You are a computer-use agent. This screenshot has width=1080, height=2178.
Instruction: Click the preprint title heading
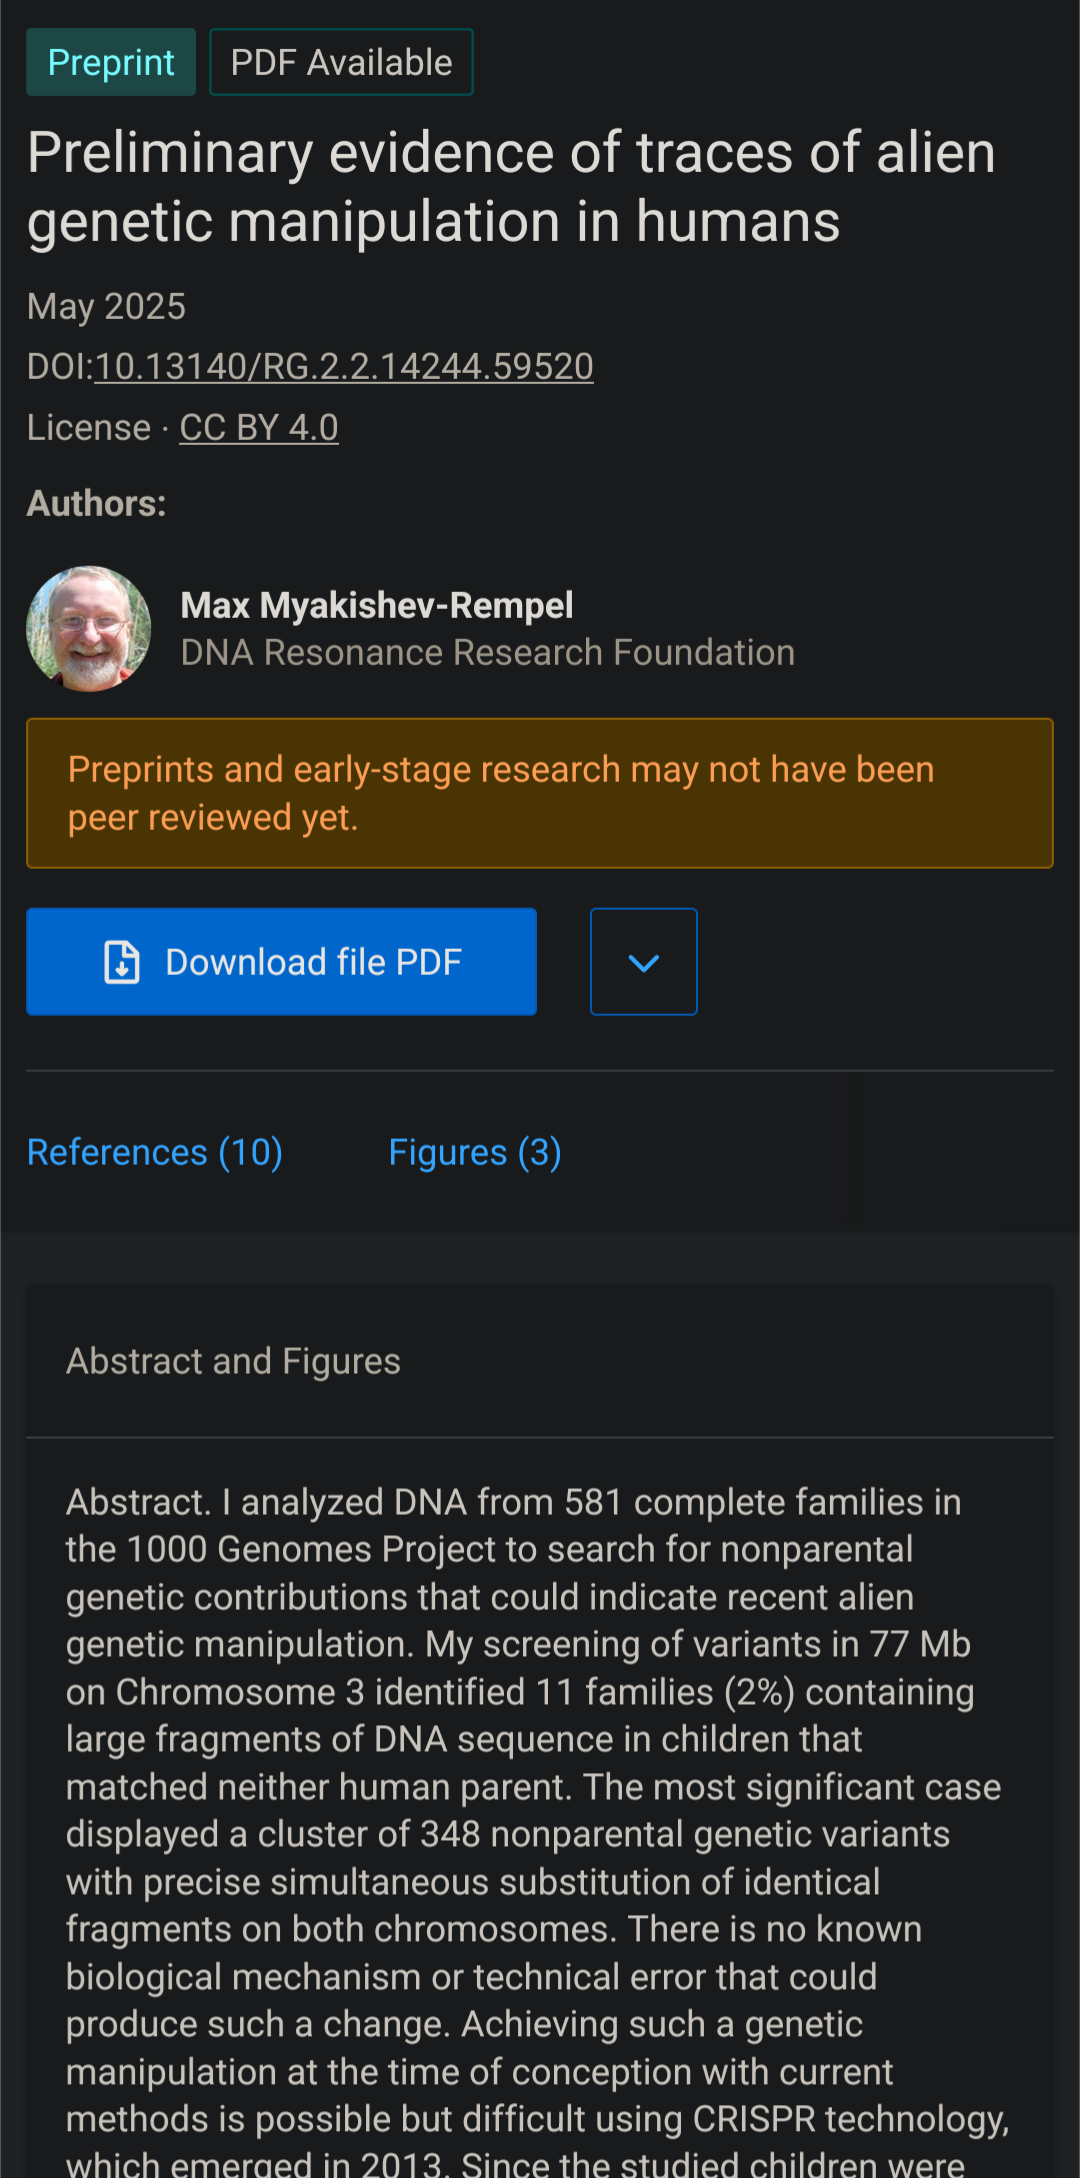(x=511, y=187)
